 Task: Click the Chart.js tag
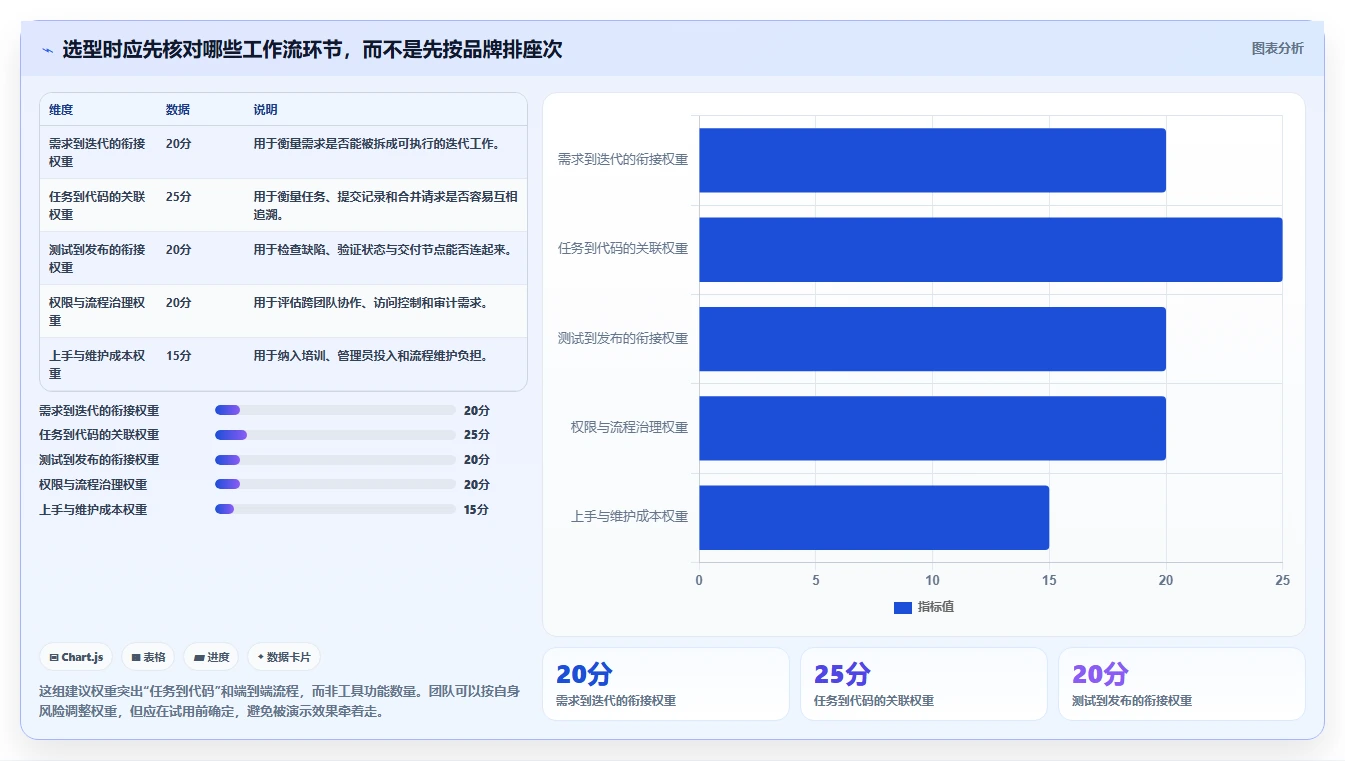click(77, 657)
